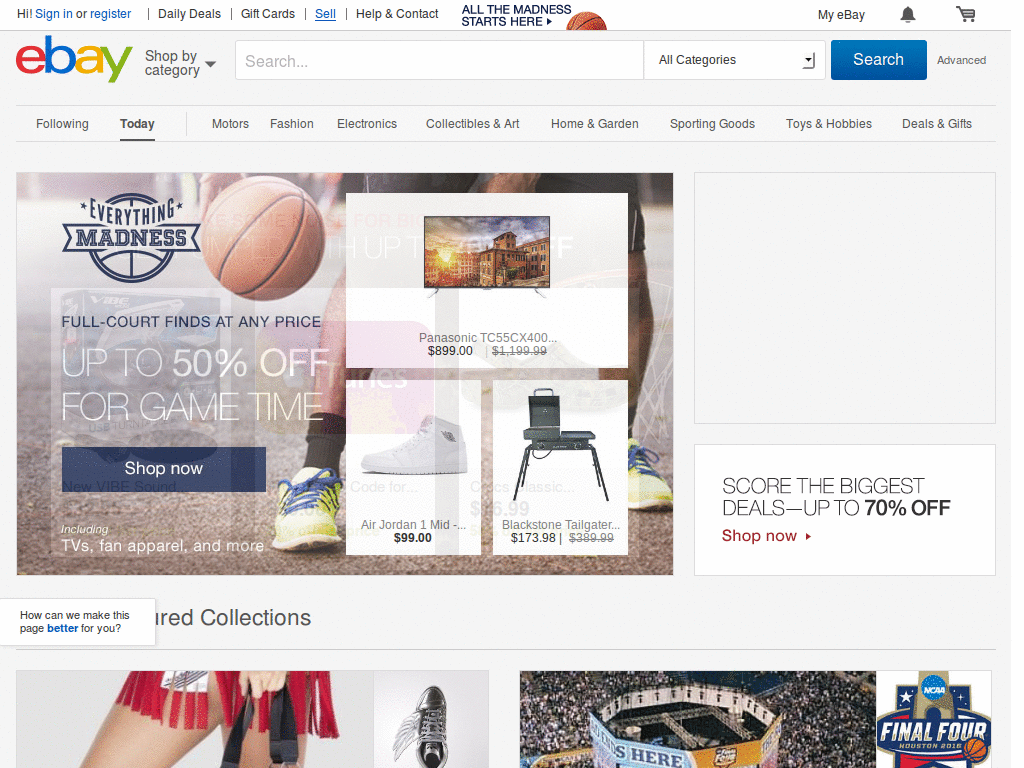Click the eBay logo
This screenshot has height=768, width=1024.
pyautogui.click(x=74, y=59)
